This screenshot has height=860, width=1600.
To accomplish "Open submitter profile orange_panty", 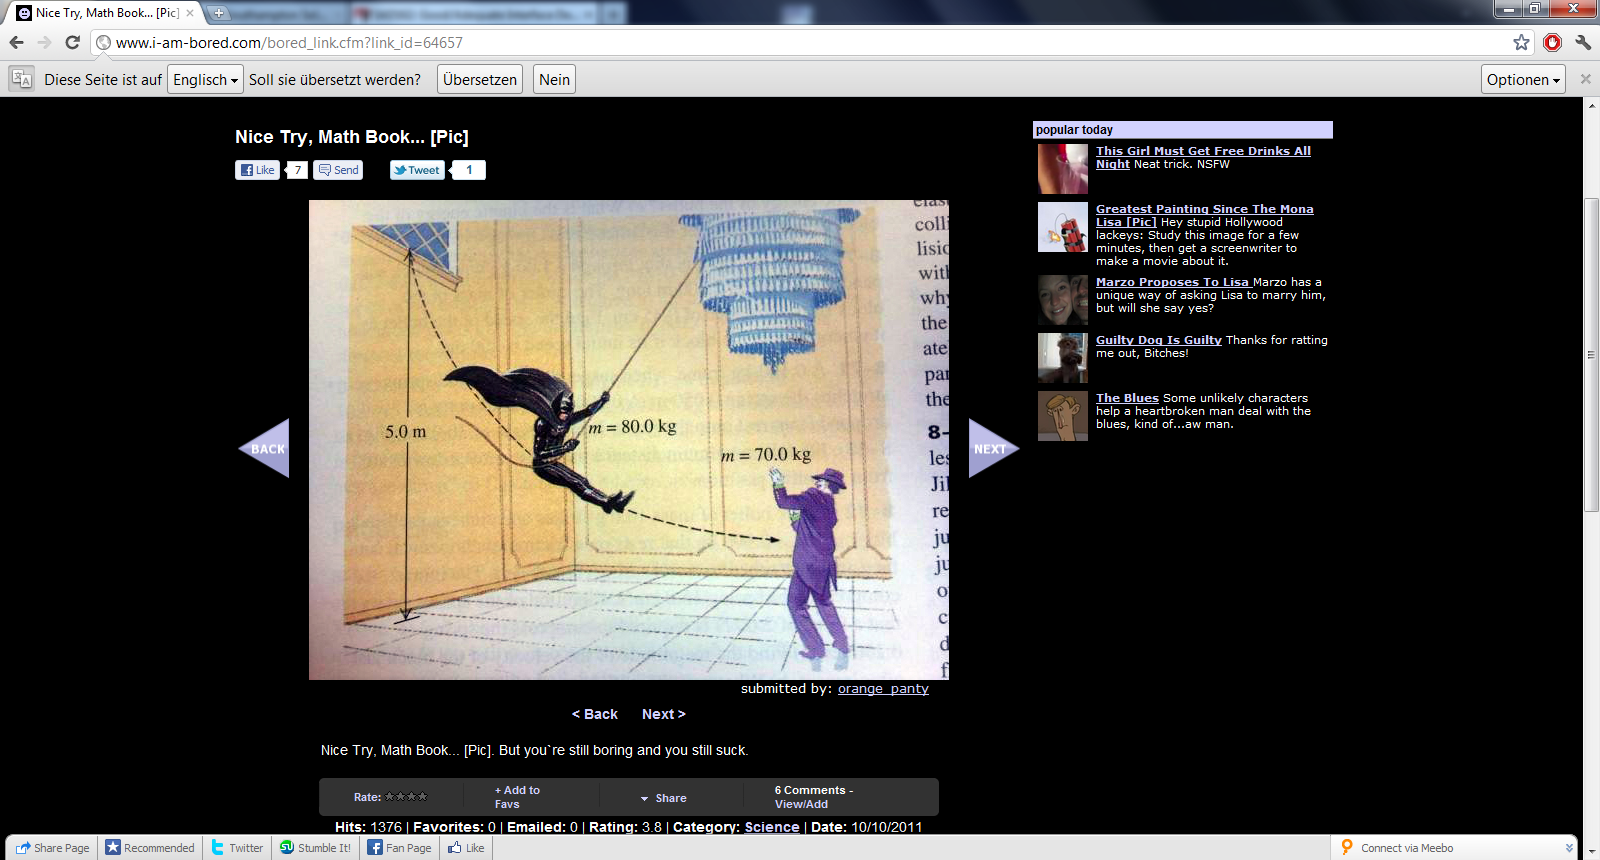I will (883, 689).
